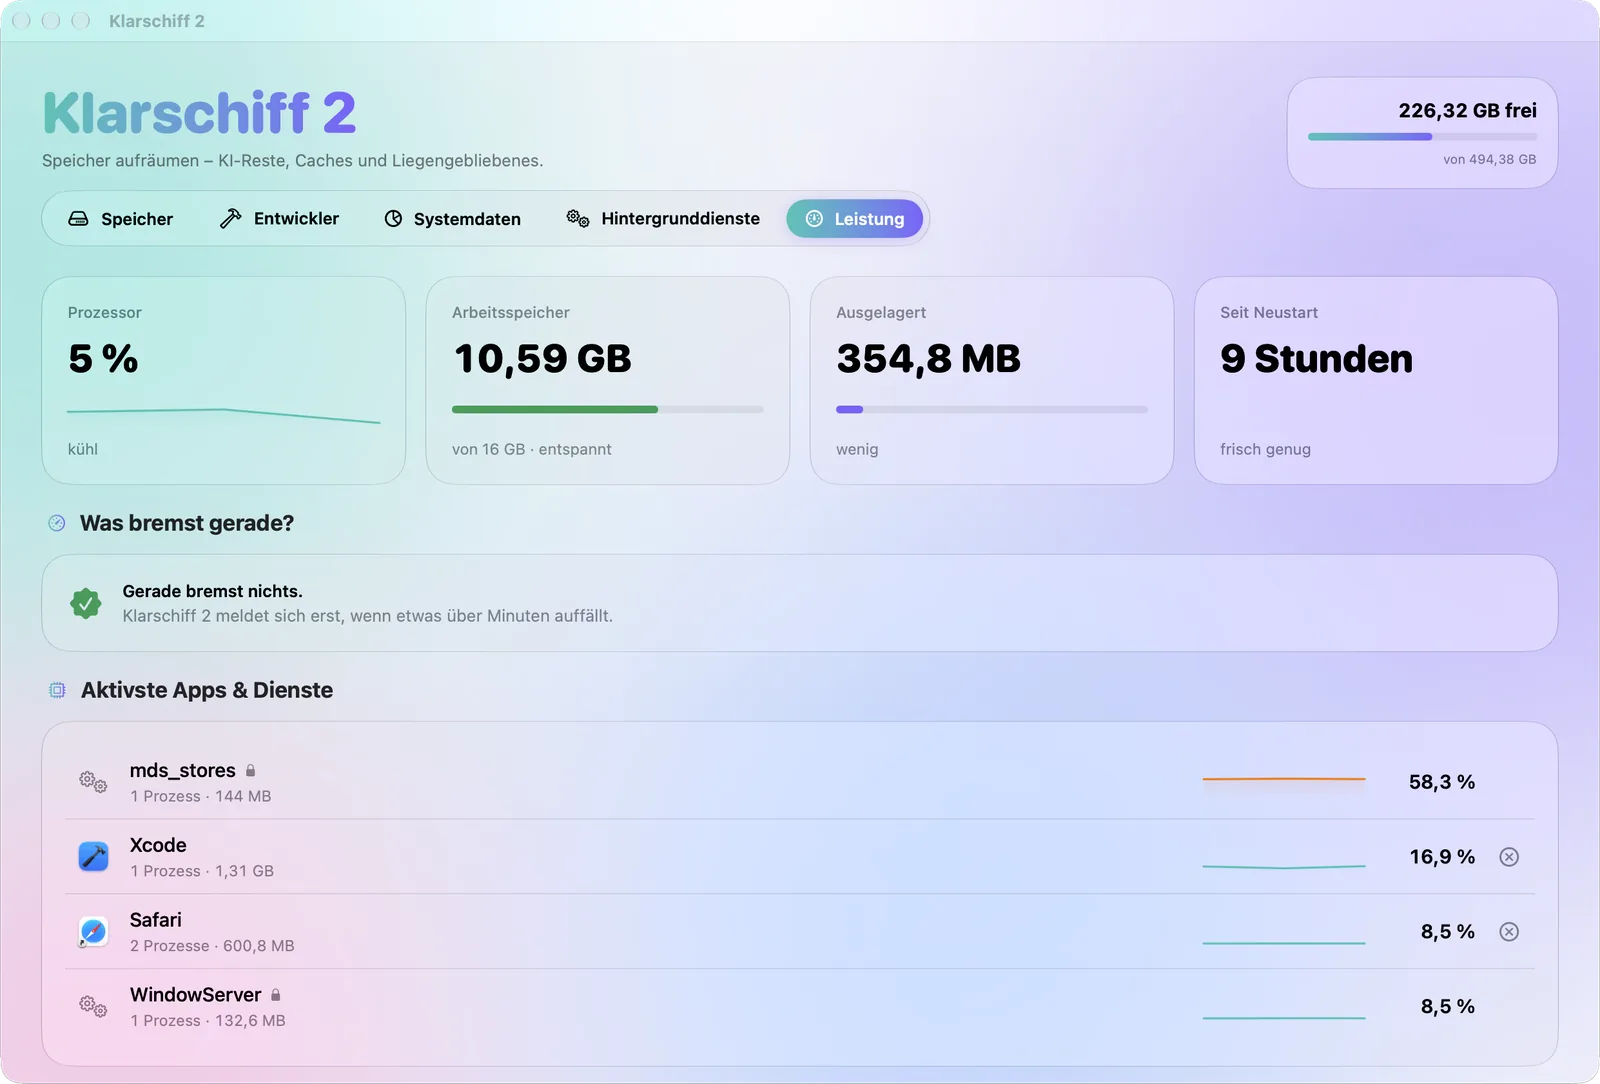Click the mds_stores 58,3 % value

point(1442,782)
